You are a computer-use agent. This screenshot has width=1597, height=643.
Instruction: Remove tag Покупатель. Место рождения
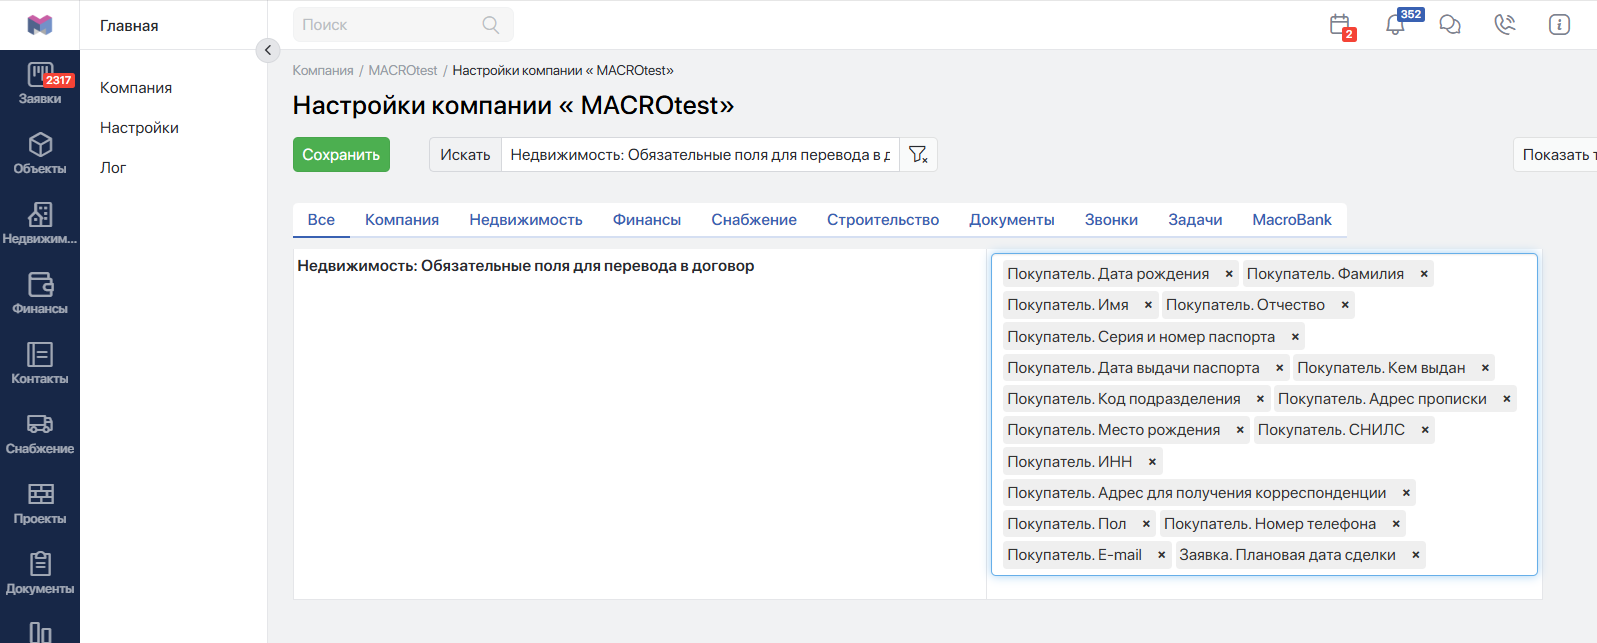tap(1240, 430)
